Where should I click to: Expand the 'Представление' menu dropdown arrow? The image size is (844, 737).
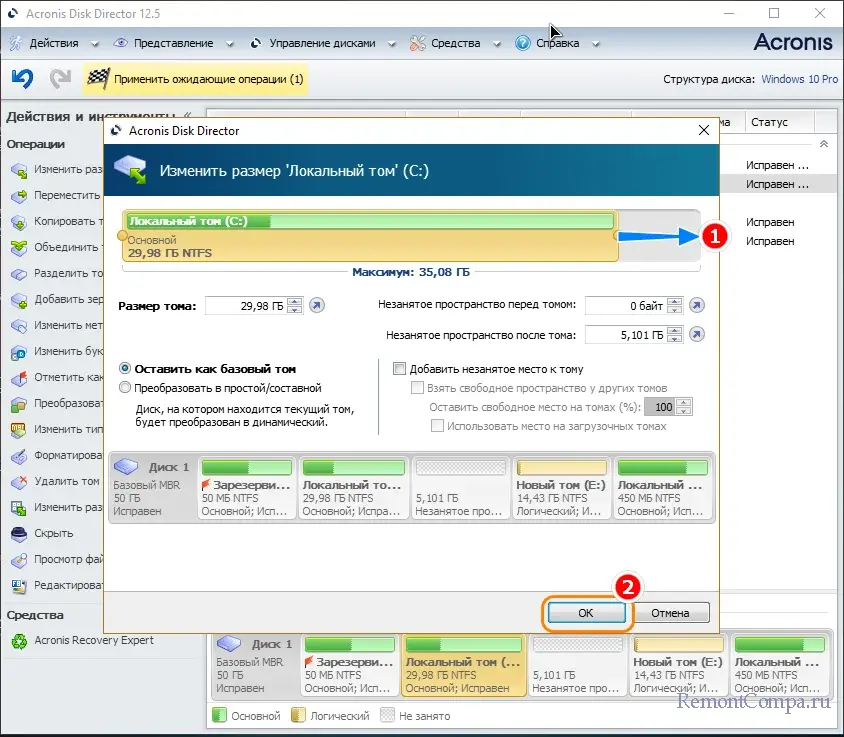coord(230,44)
